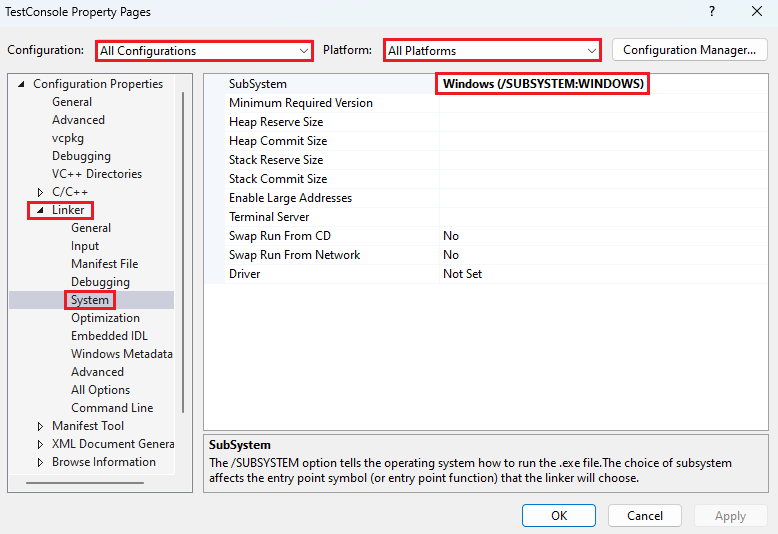The width and height of the screenshot is (778, 534).
Task: Close the TestConsole Property Pages dialog
Action: pos(757,11)
